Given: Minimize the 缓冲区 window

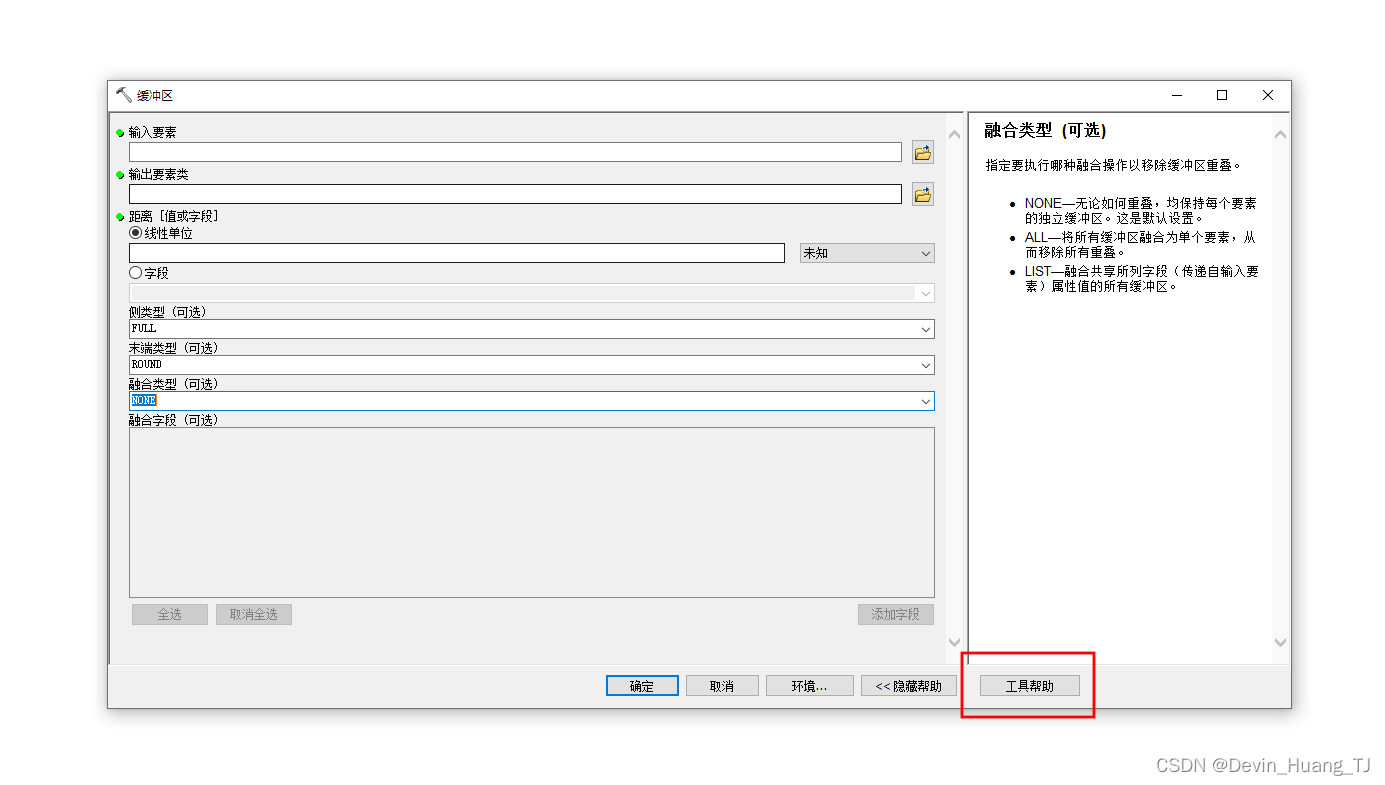Looking at the screenshot, I should pyautogui.click(x=1176, y=95).
